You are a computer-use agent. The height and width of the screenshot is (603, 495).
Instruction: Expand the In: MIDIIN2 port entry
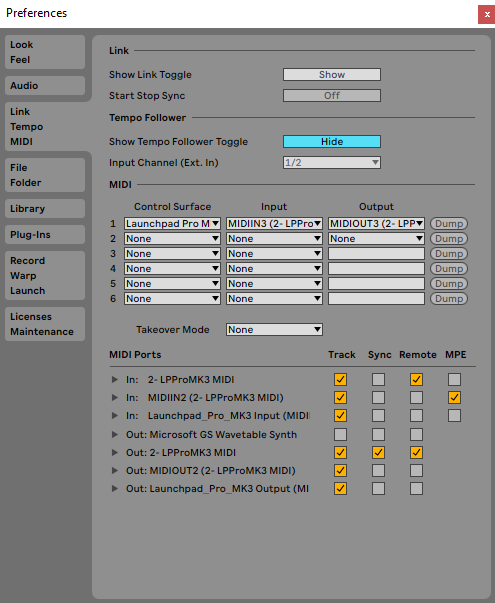click(x=115, y=397)
